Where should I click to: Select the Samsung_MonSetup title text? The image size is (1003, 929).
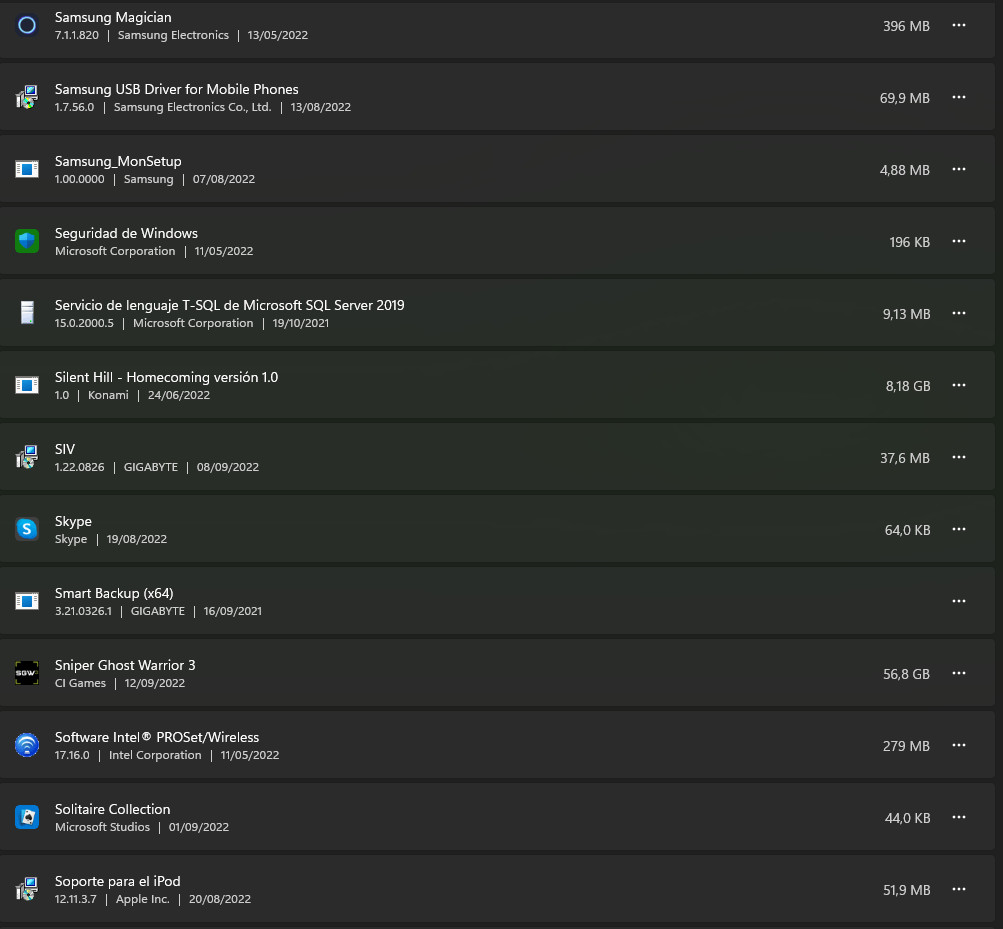pos(118,162)
